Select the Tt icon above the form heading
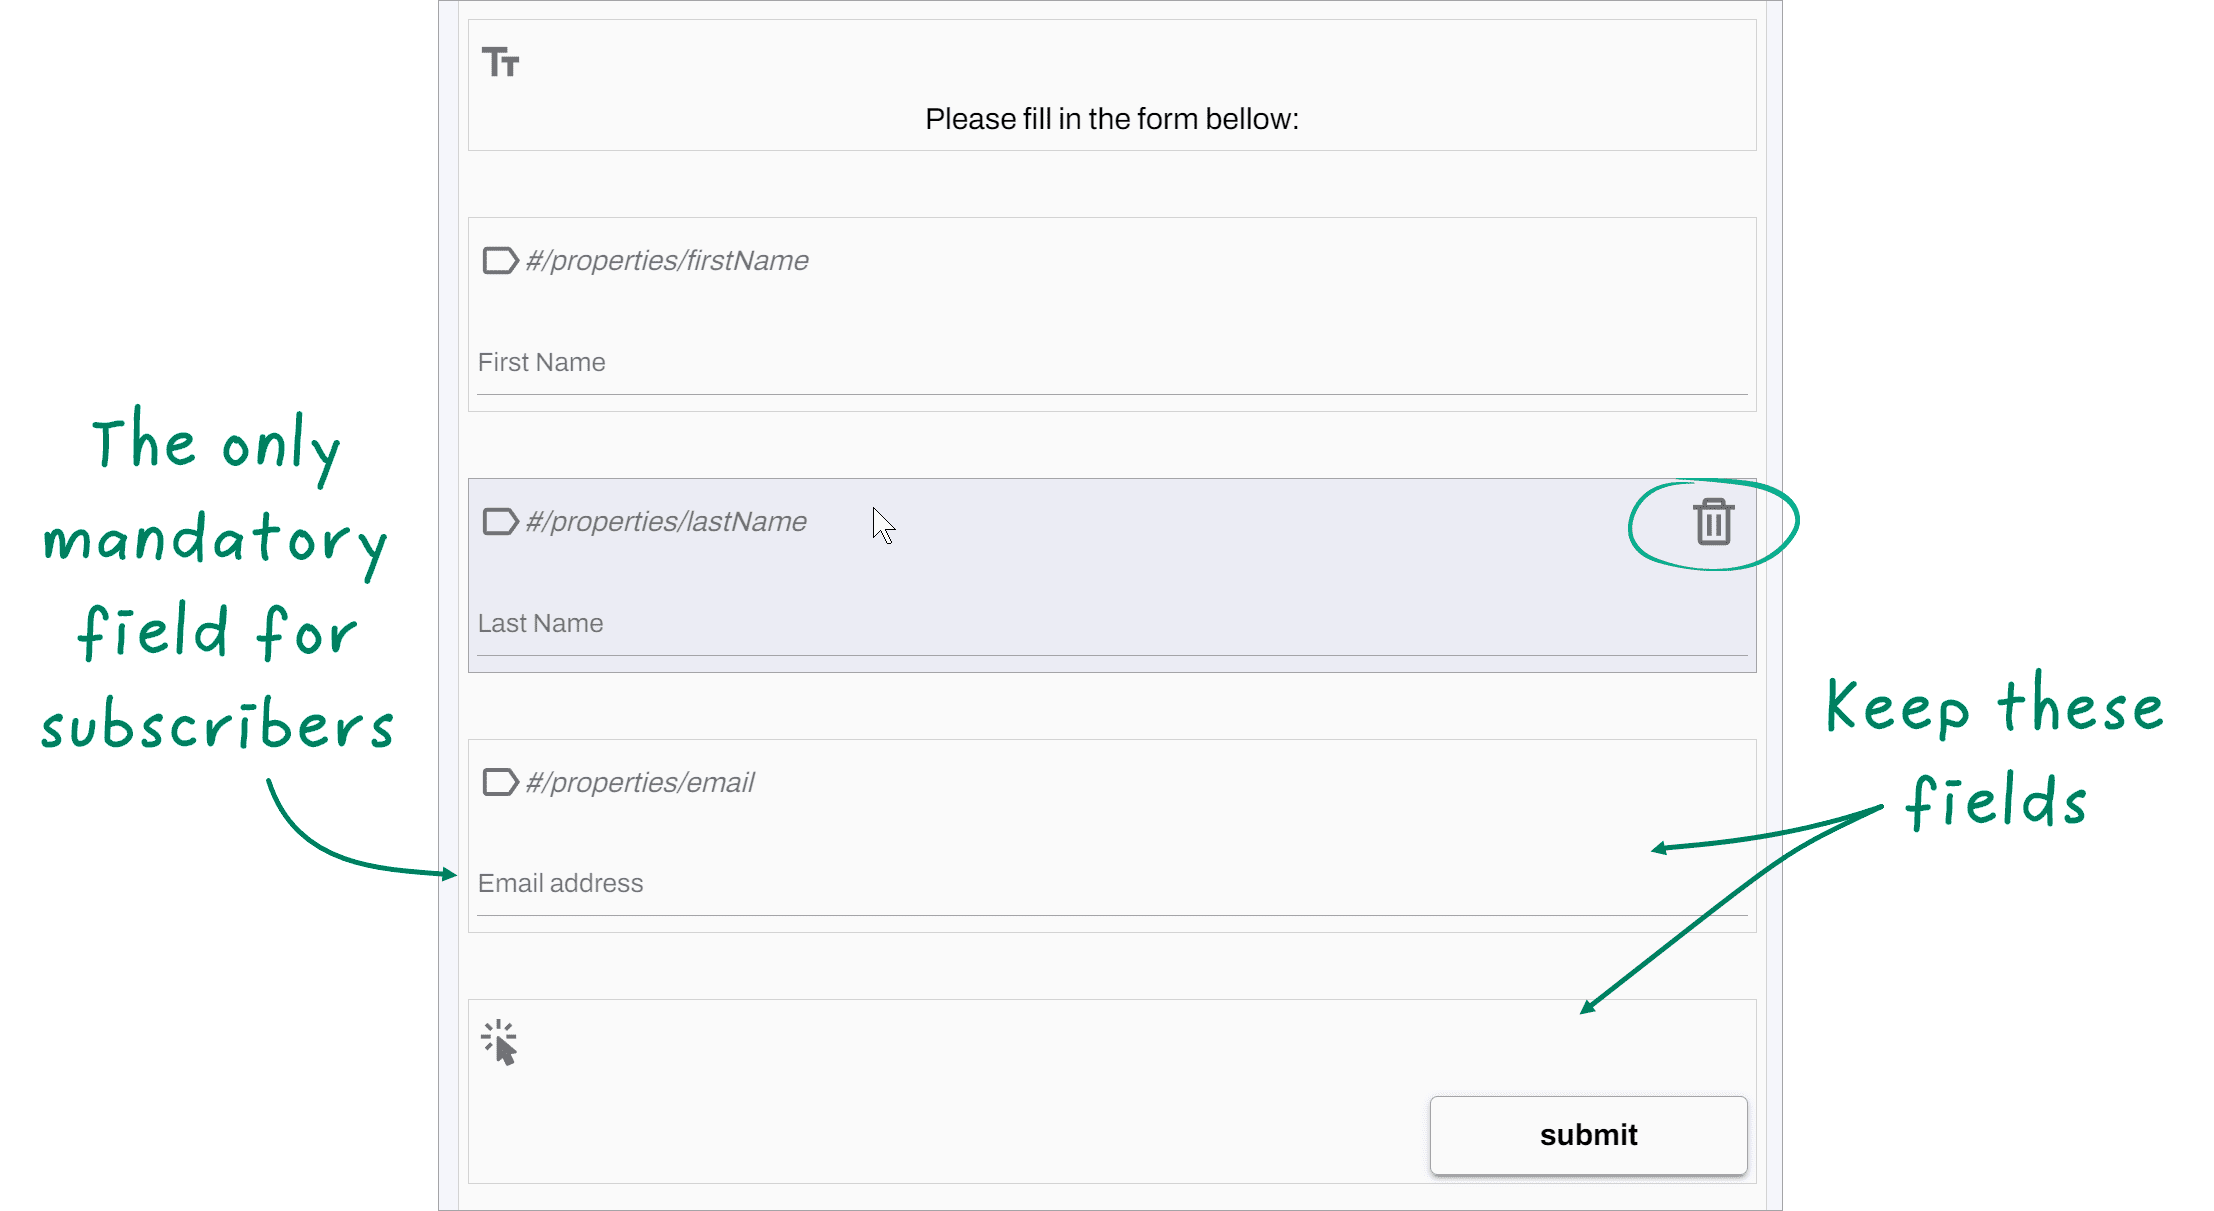2214x1211 pixels. (x=502, y=62)
